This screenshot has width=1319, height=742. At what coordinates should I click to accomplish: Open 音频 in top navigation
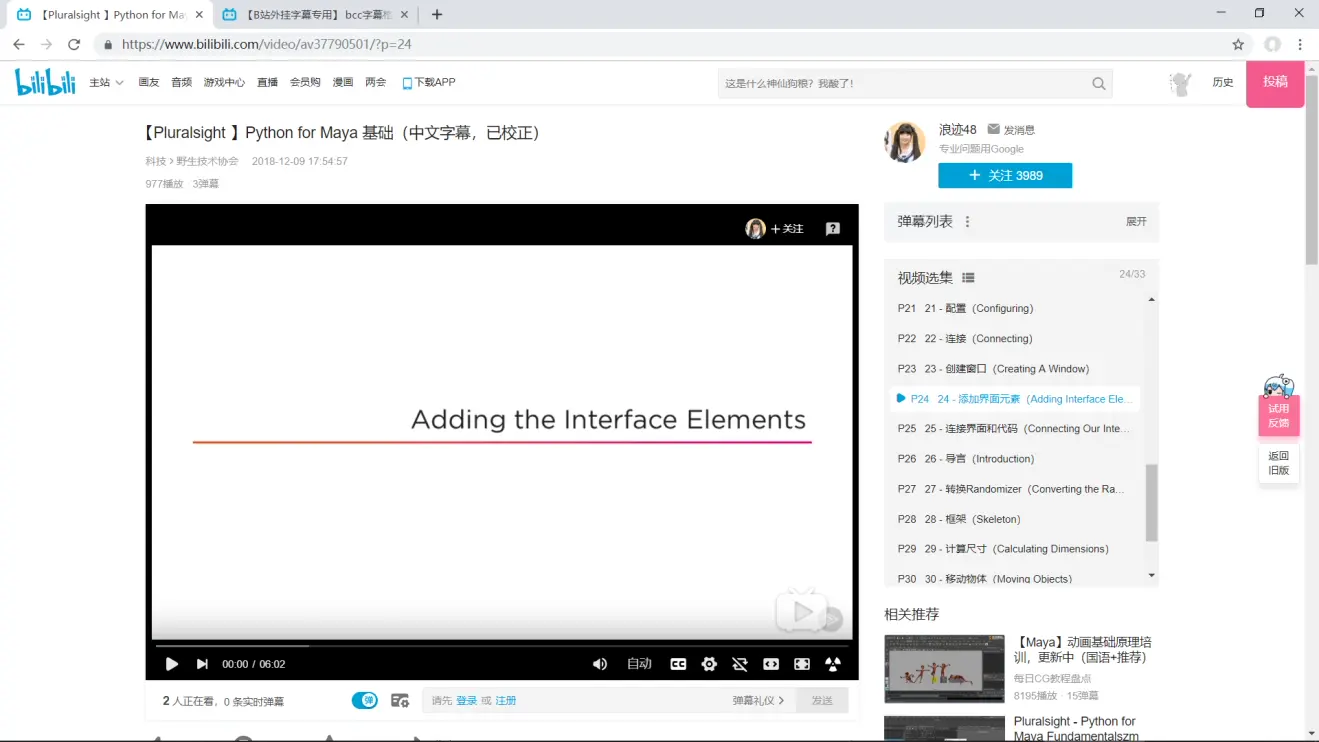pyautogui.click(x=181, y=82)
